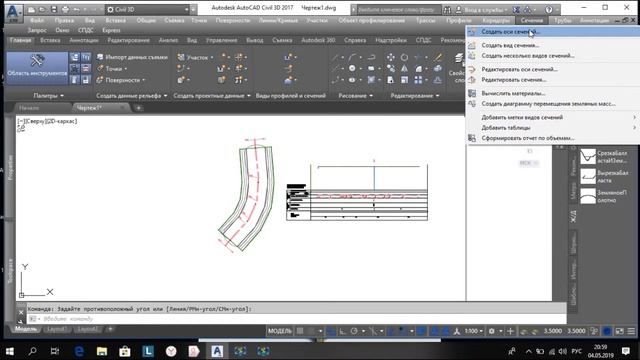Click the Customization menu icon in status bar
This screenshot has height=360, width=640.
(x=631, y=331)
